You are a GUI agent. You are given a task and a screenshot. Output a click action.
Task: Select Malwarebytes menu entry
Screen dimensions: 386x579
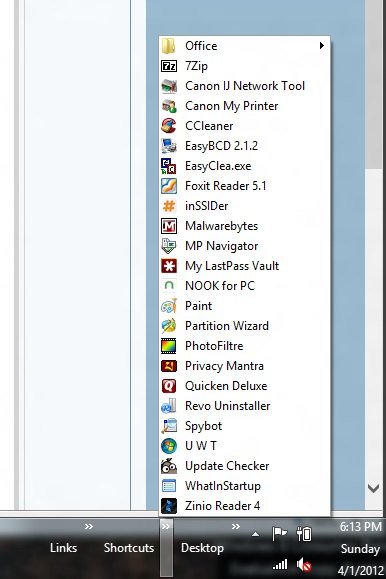[x=244, y=226]
